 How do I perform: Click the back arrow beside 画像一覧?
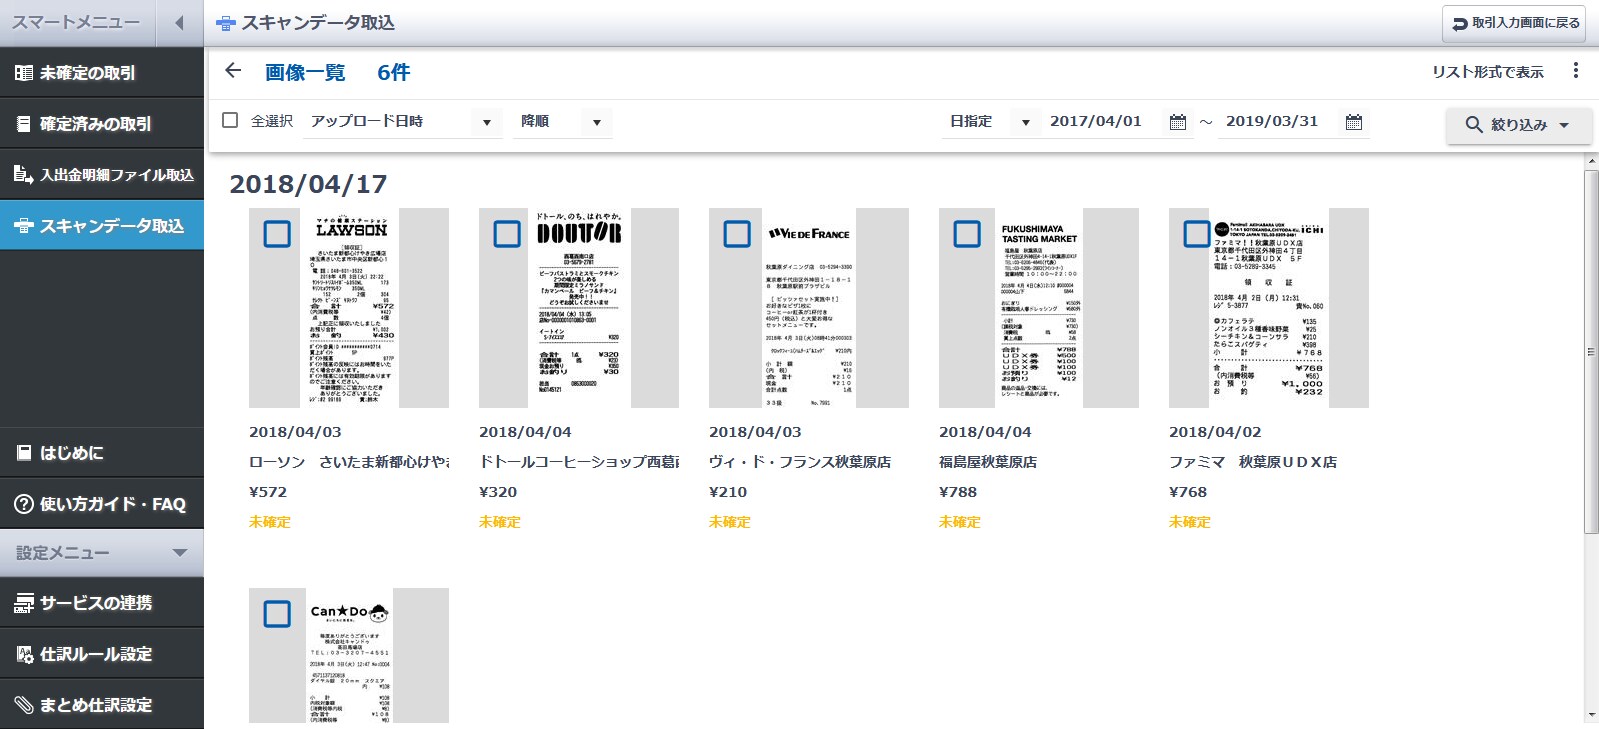coord(233,71)
